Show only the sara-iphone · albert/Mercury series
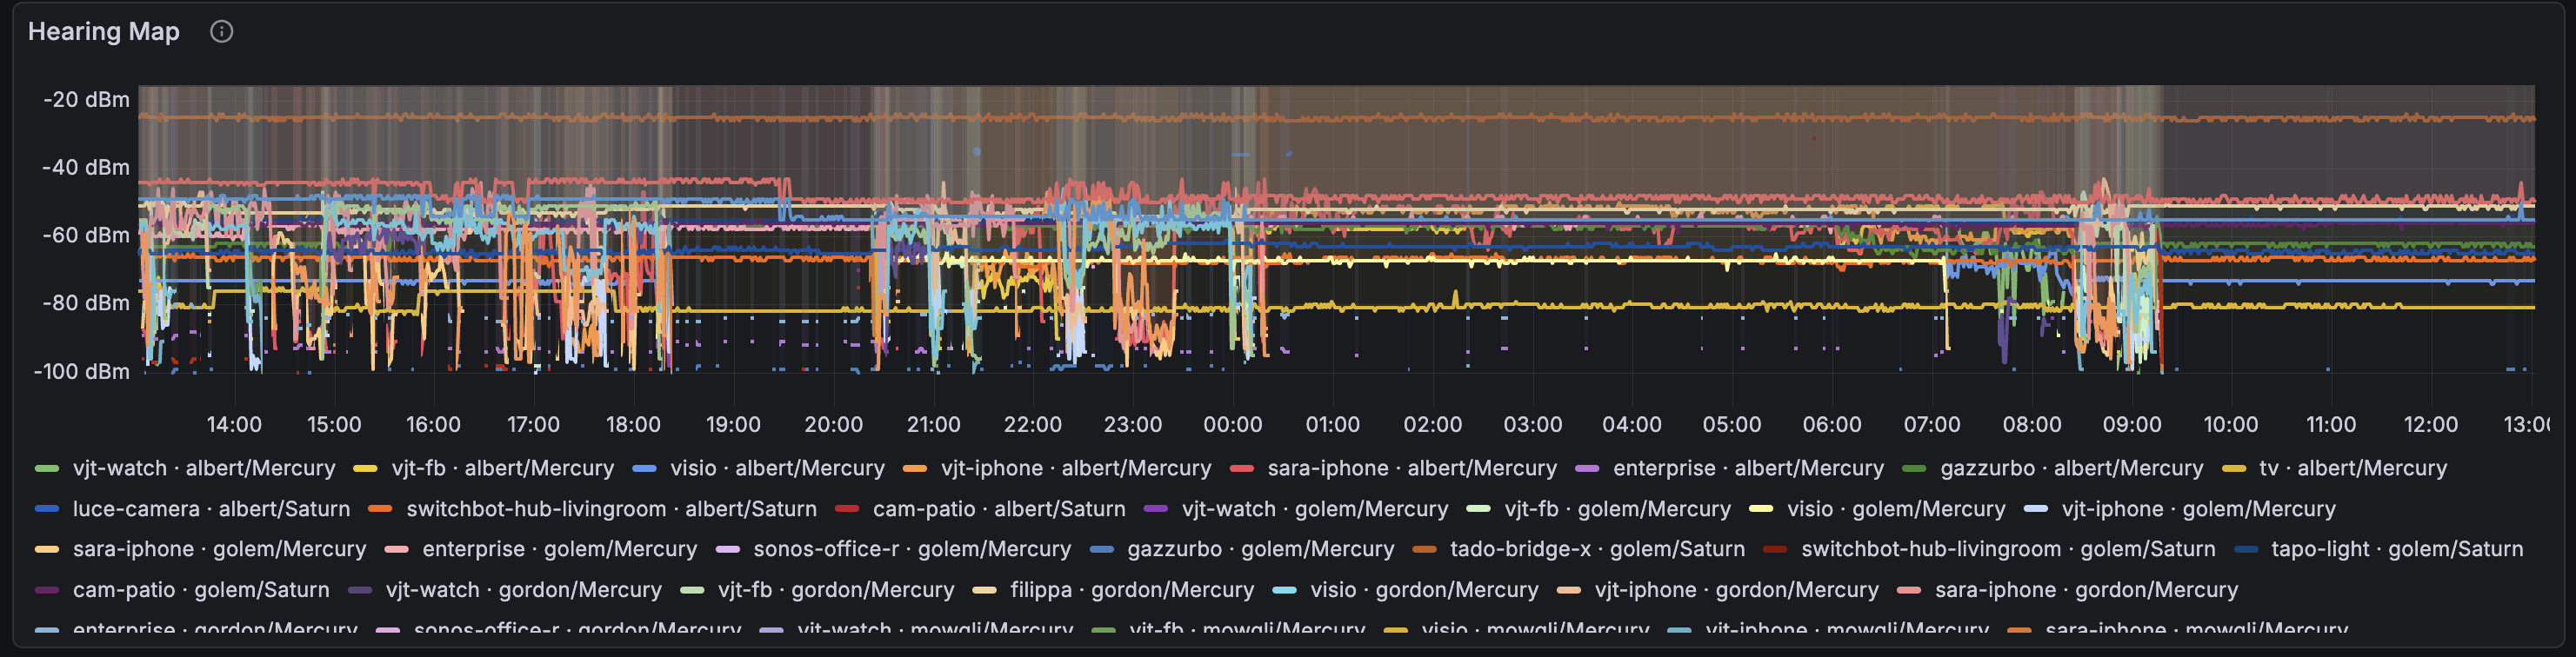 (1411, 468)
